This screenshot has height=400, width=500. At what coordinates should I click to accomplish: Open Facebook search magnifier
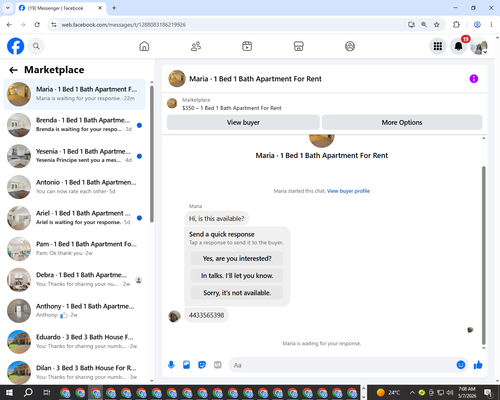(36, 46)
